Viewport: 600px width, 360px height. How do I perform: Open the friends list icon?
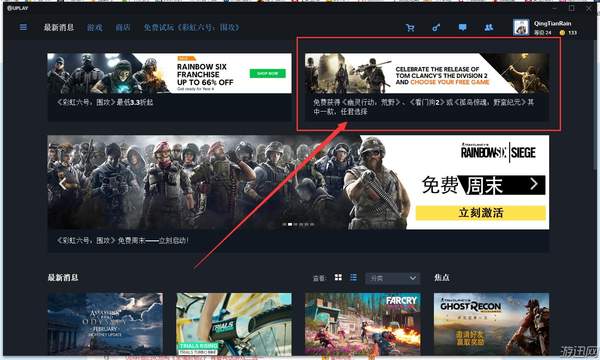[489, 28]
